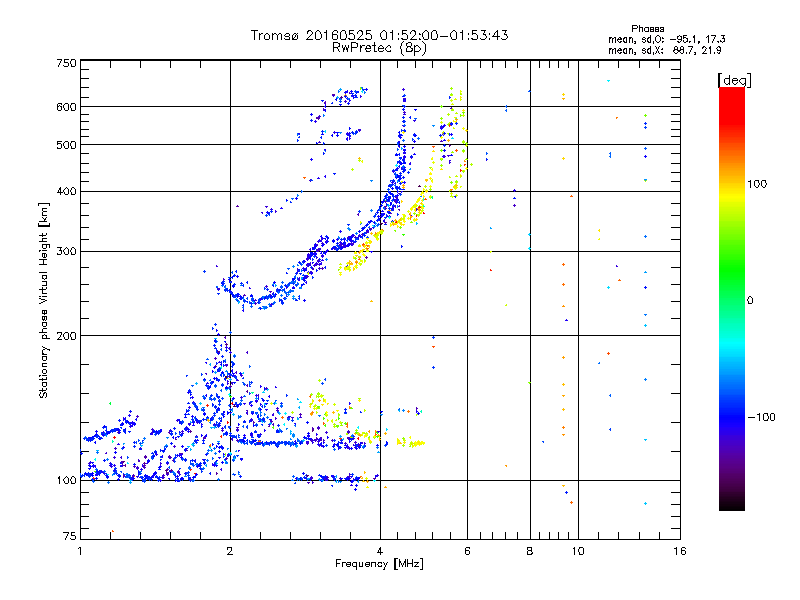
Task: Click the 'mean, sd,X: 88.7, 21.9' line
Action: pyautogui.click(x=665, y=50)
